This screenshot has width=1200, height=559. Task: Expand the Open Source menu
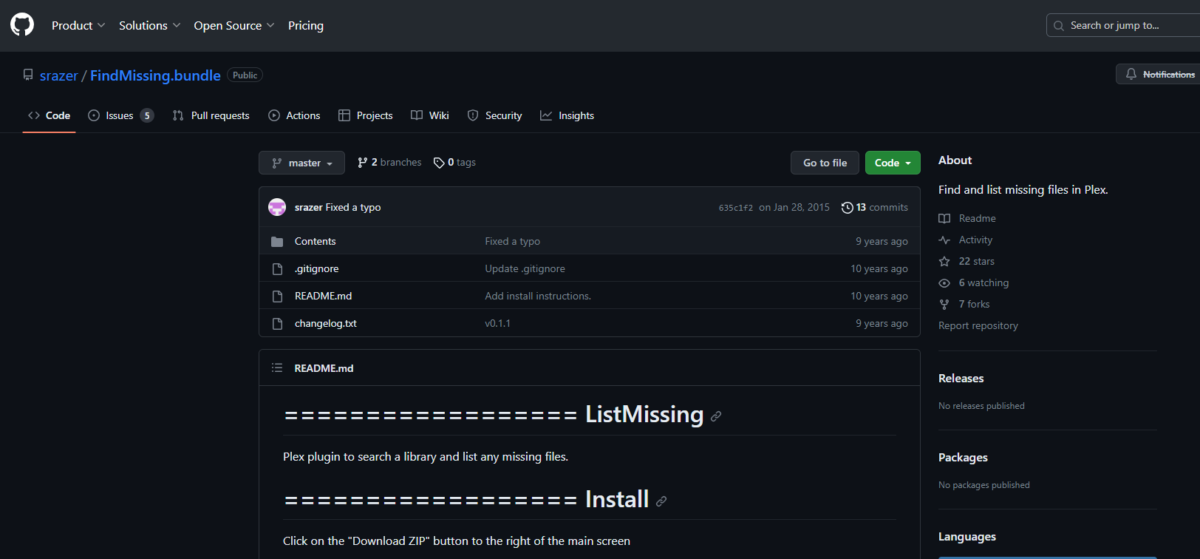234,25
